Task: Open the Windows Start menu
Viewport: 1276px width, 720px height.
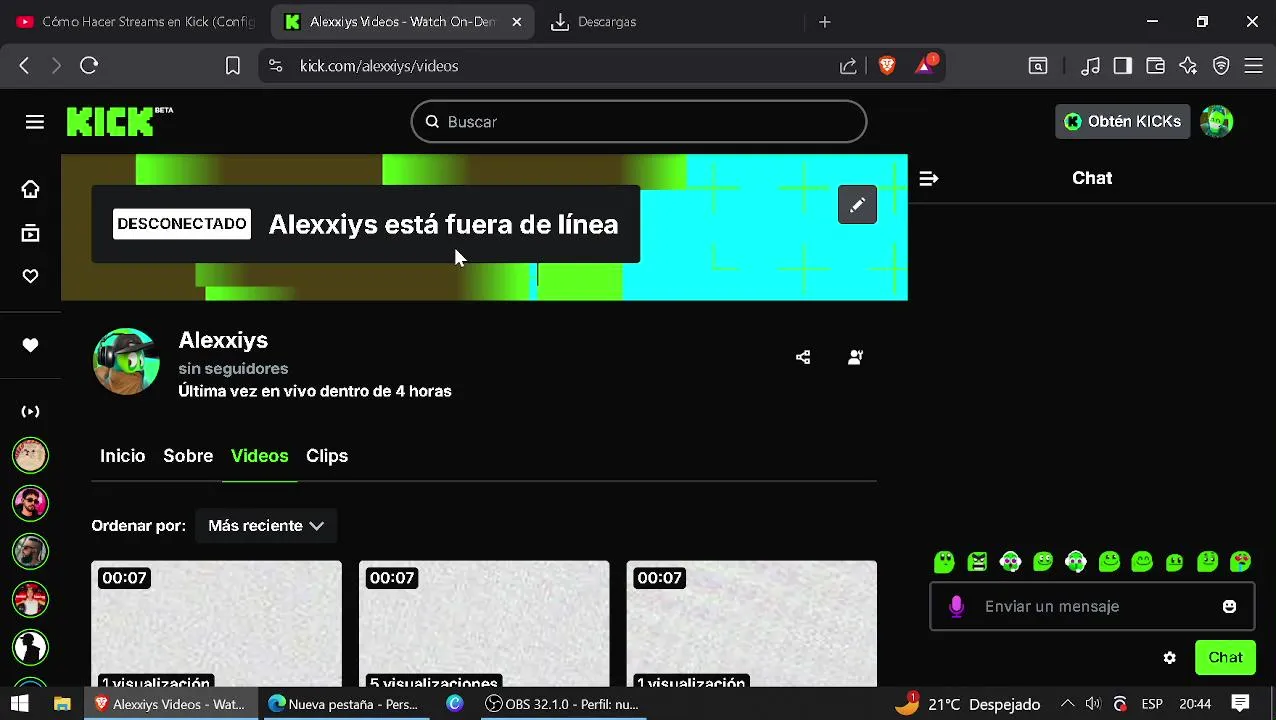Action: [x=20, y=704]
